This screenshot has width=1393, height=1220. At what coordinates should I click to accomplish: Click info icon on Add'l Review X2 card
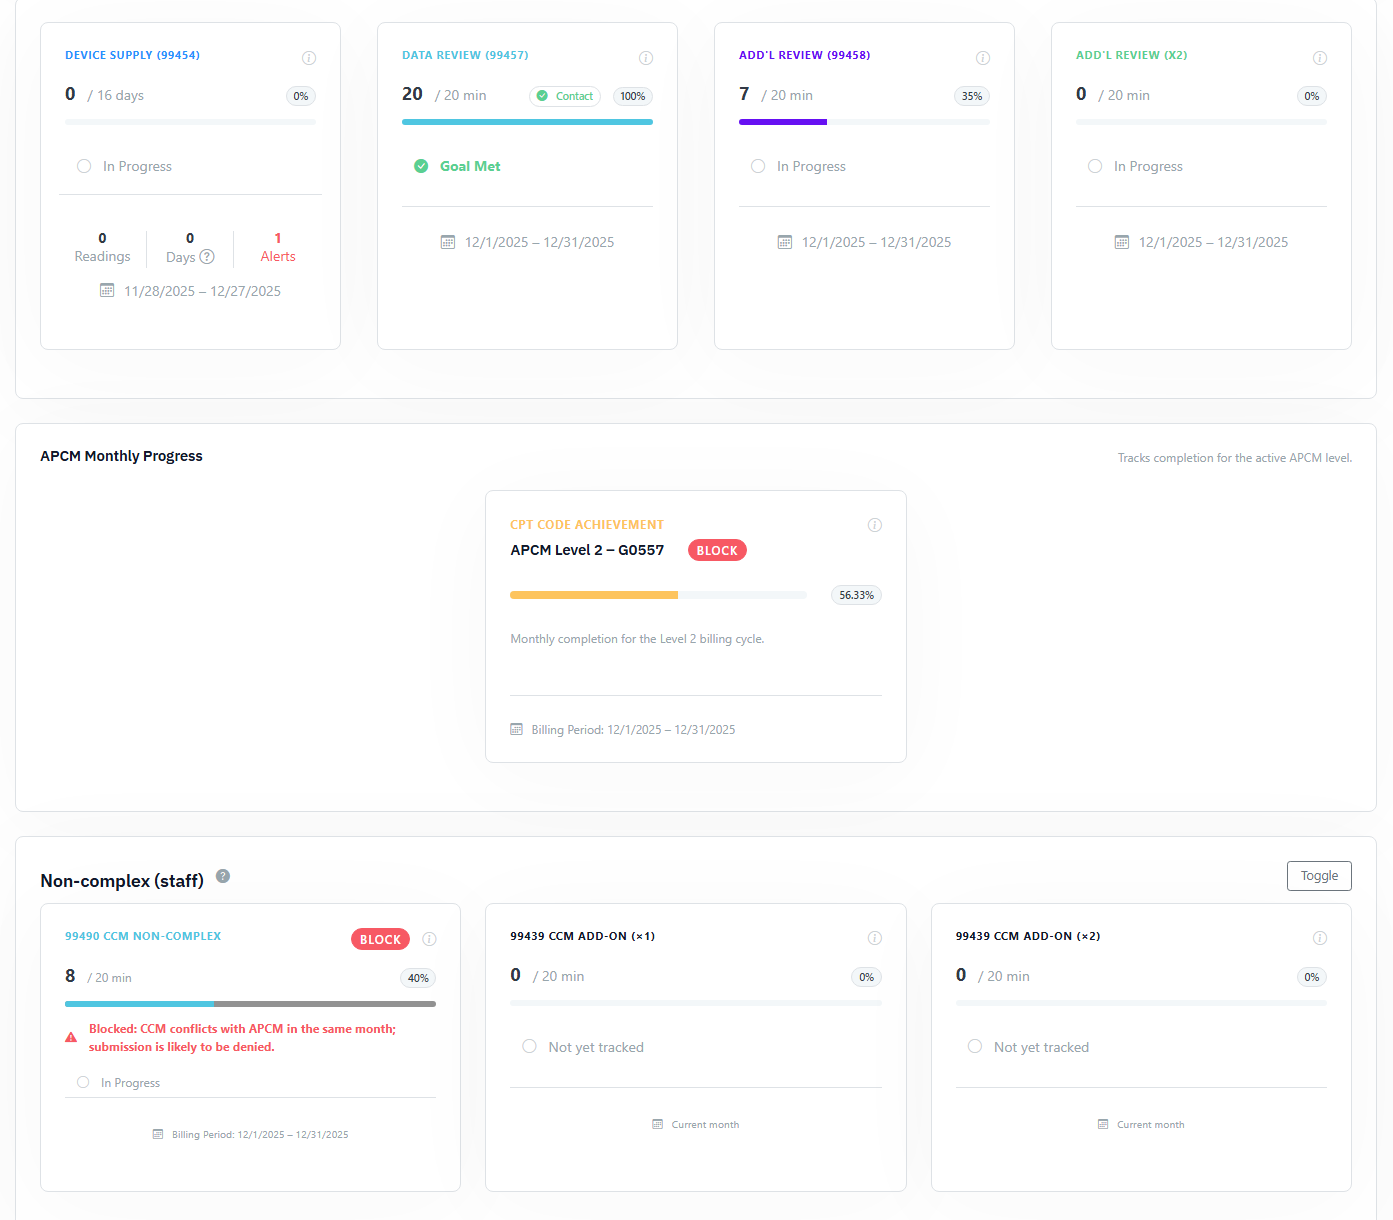click(1320, 58)
